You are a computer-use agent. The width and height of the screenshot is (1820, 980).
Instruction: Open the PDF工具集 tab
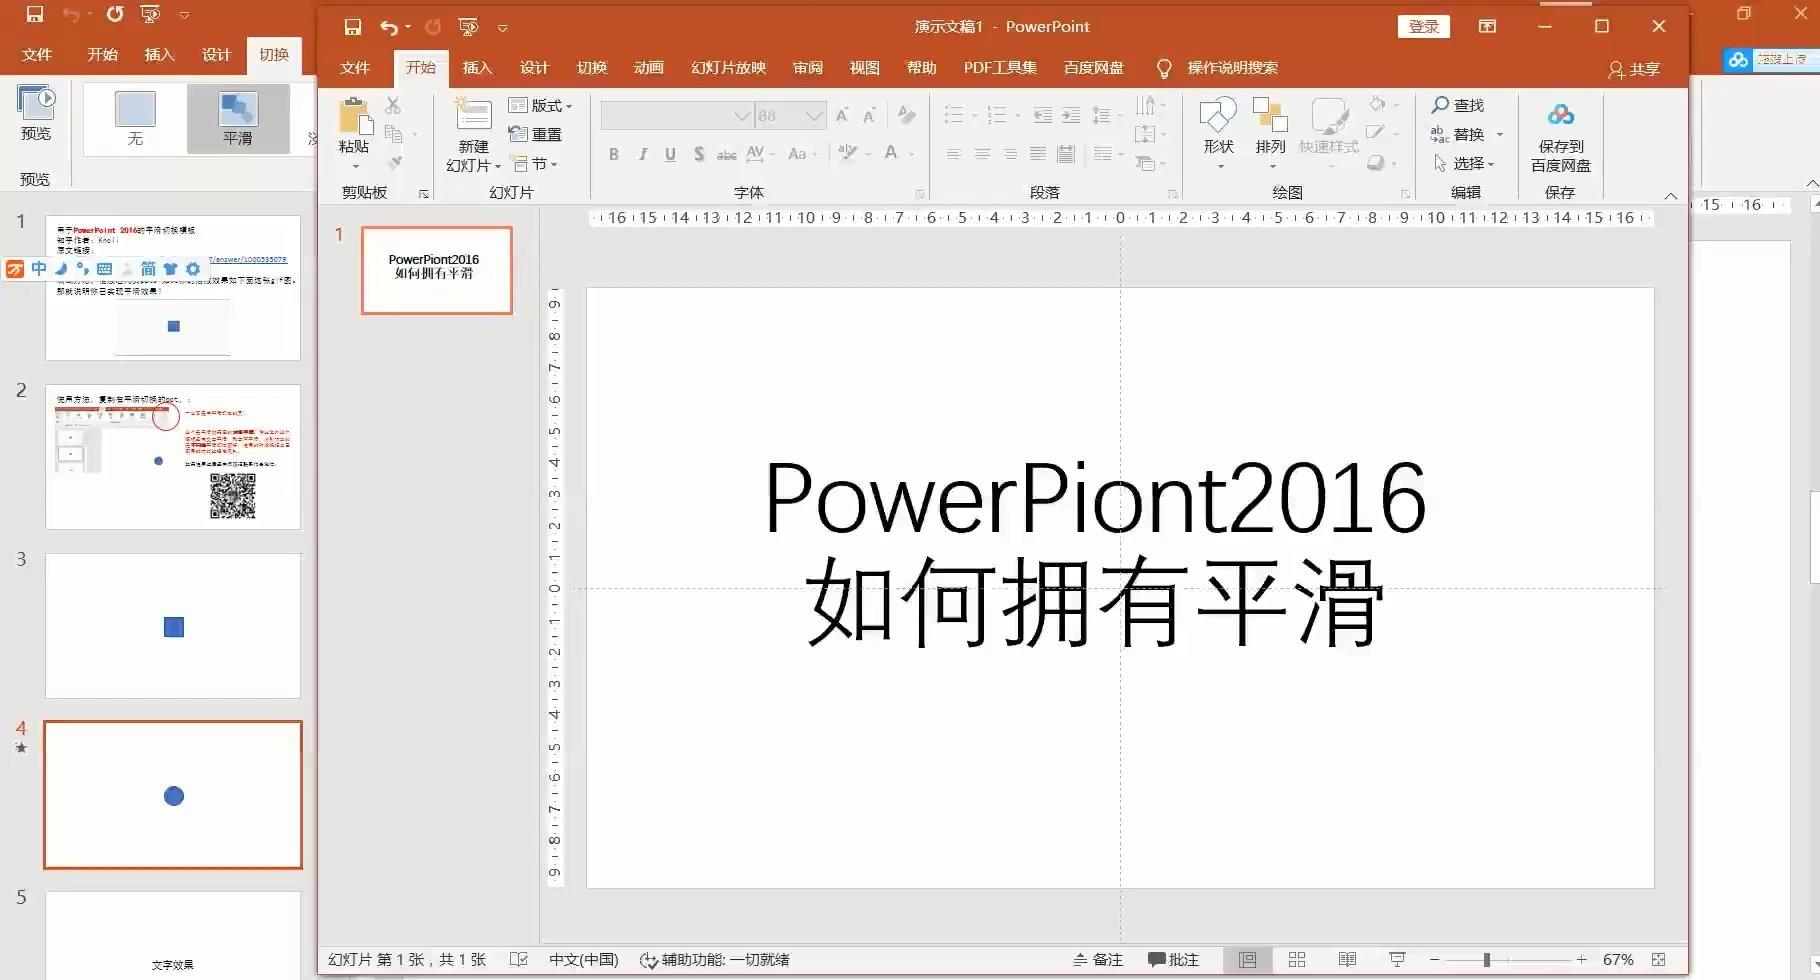(1000, 68)
